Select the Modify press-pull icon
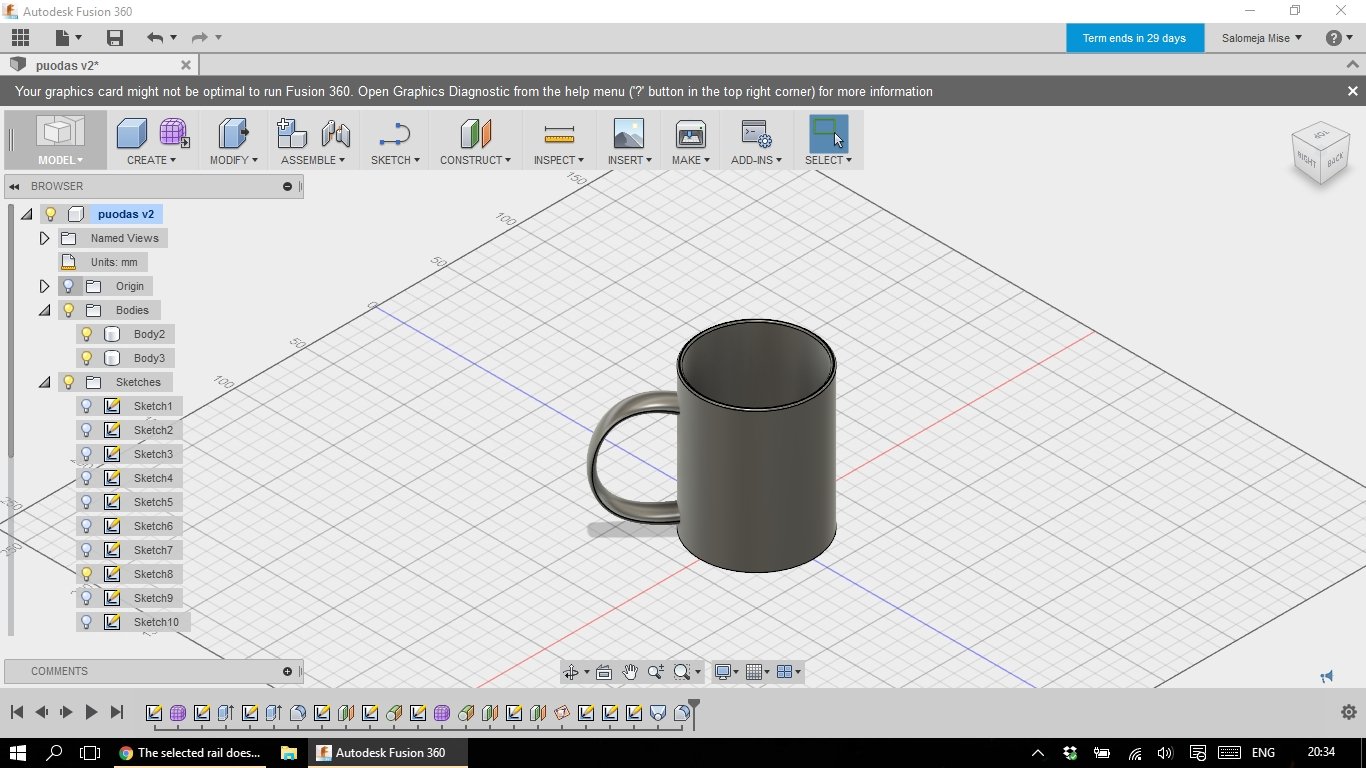 click(x=233, y=133)
